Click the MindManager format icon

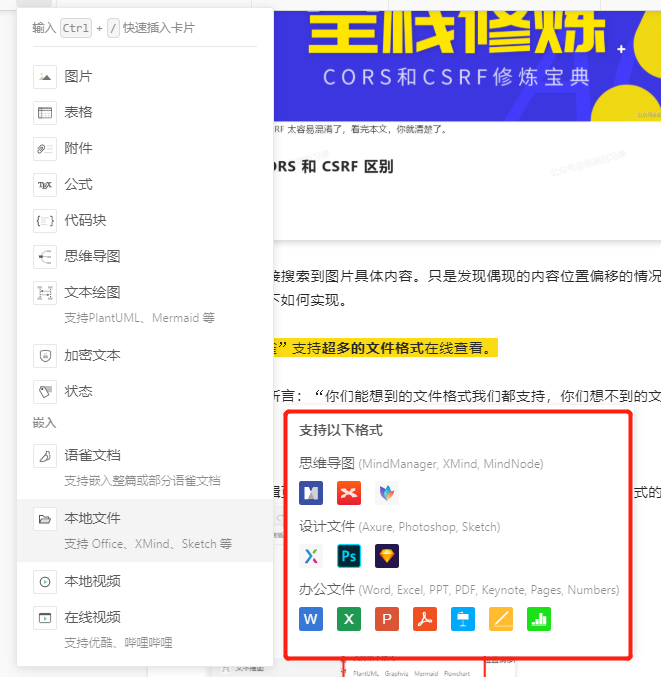pyautogui.click(x=311, y=493)
